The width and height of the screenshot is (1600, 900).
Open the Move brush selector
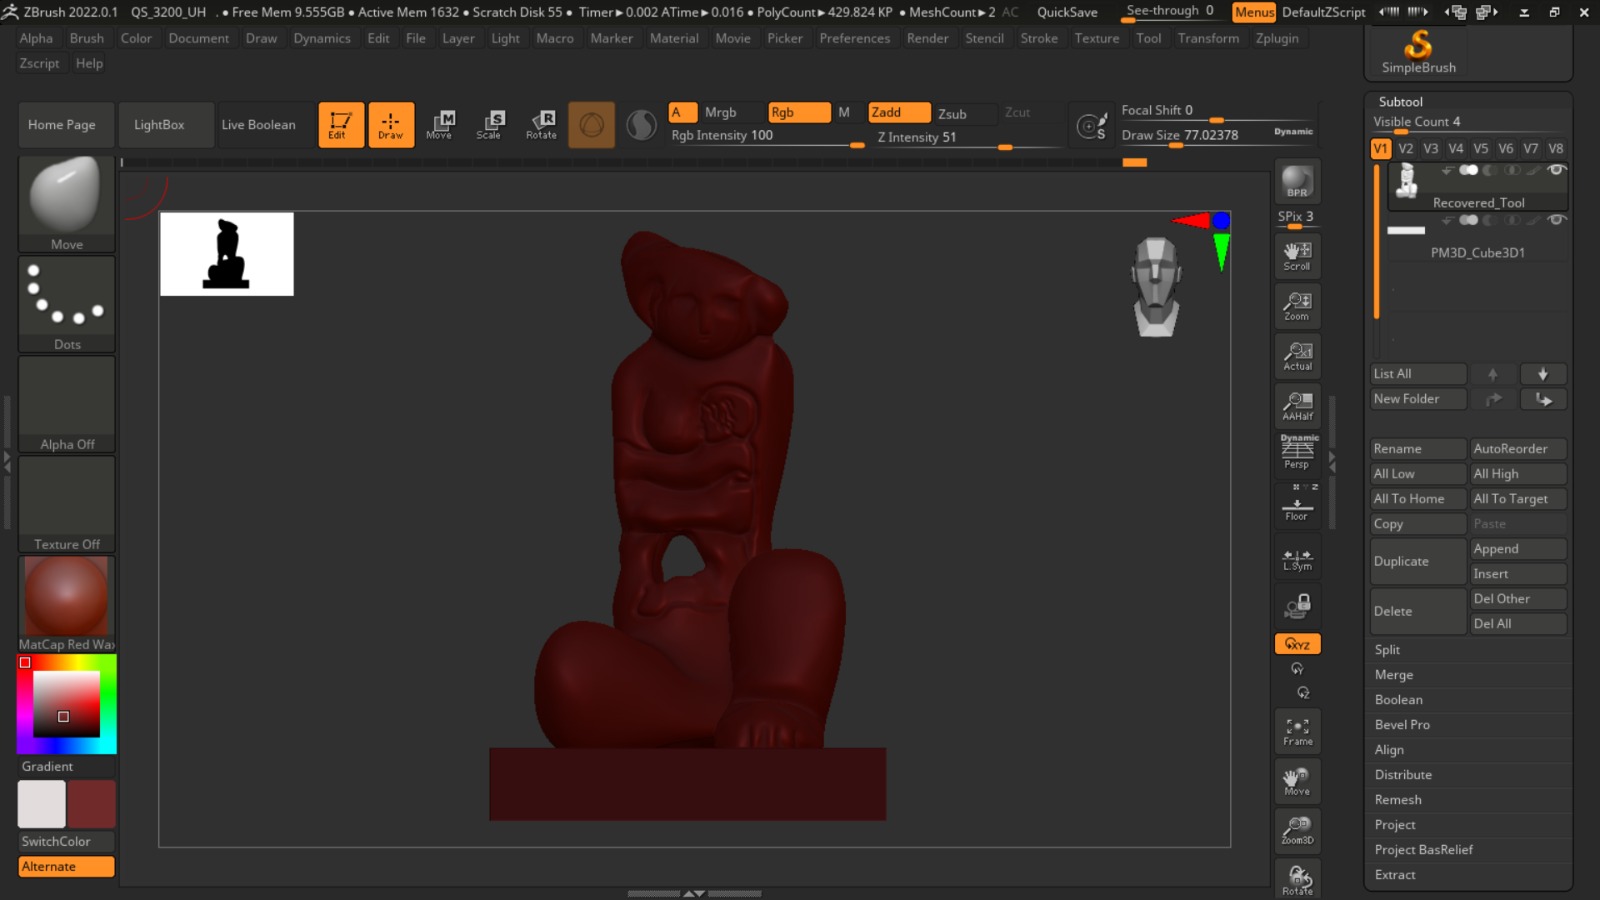[67, 204]
